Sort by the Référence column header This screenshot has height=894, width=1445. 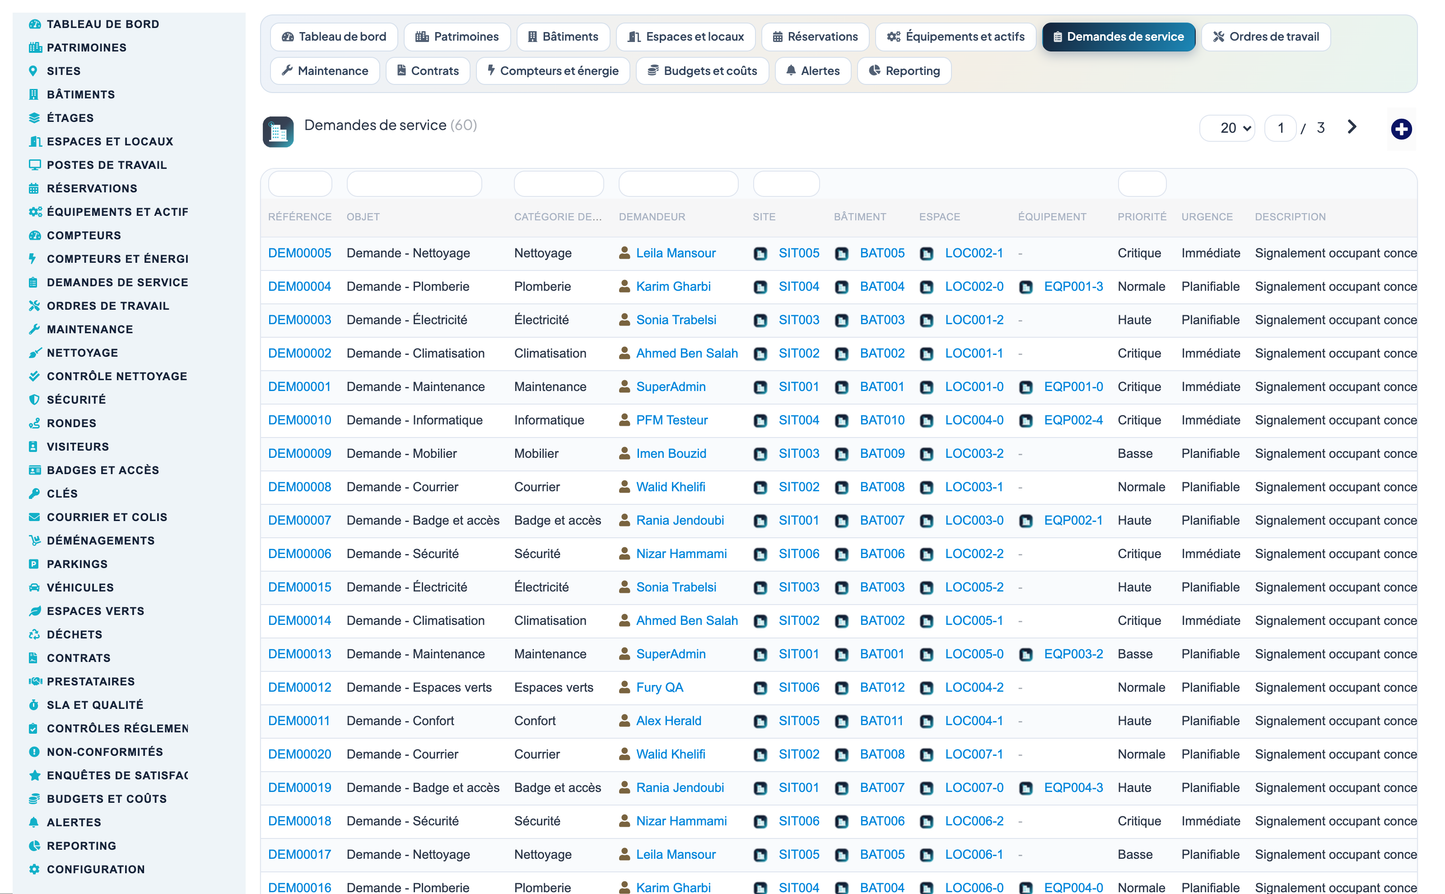pyautogui.click(x=299, y=217)
